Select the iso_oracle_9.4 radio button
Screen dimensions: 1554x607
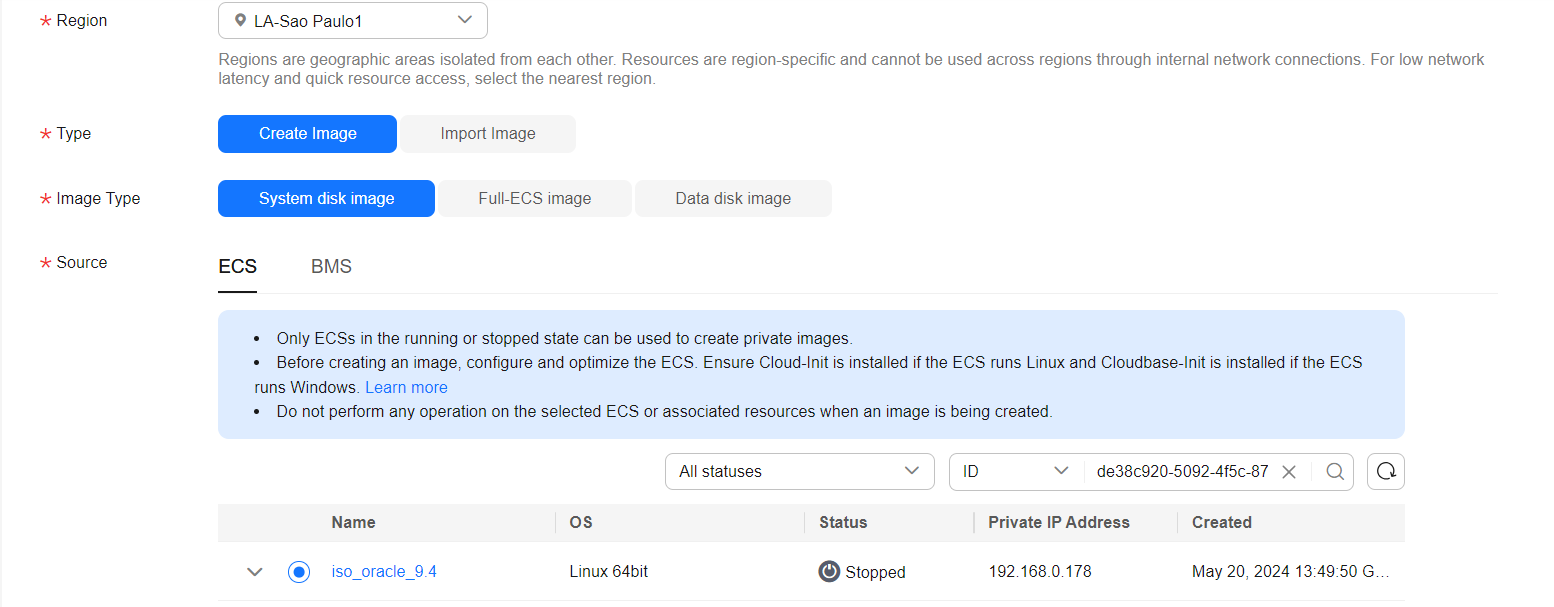coord(298,572)
